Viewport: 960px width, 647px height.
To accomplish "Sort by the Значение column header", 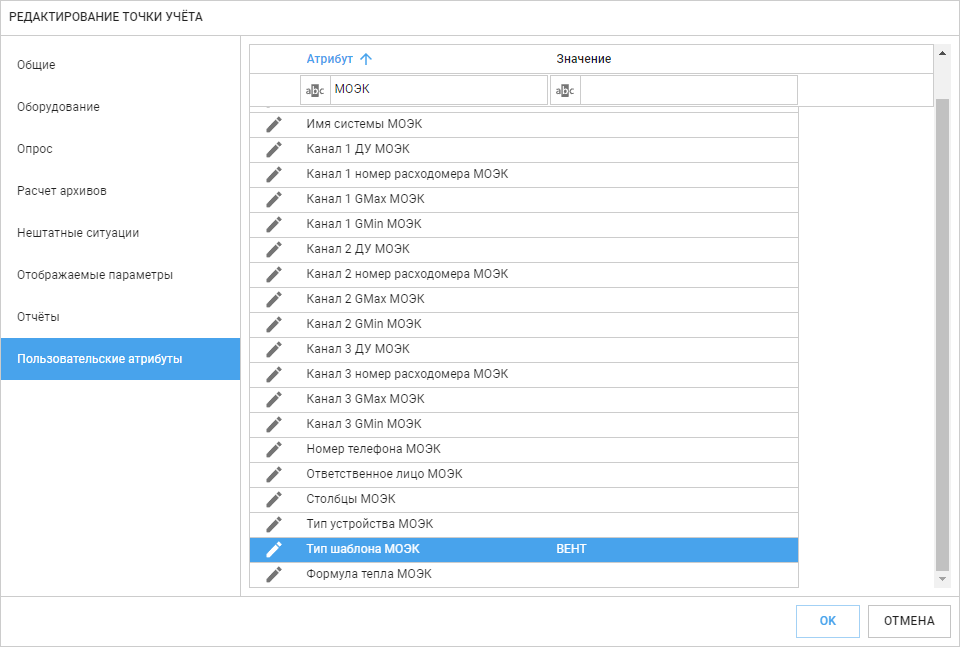I will coord(583,59).
